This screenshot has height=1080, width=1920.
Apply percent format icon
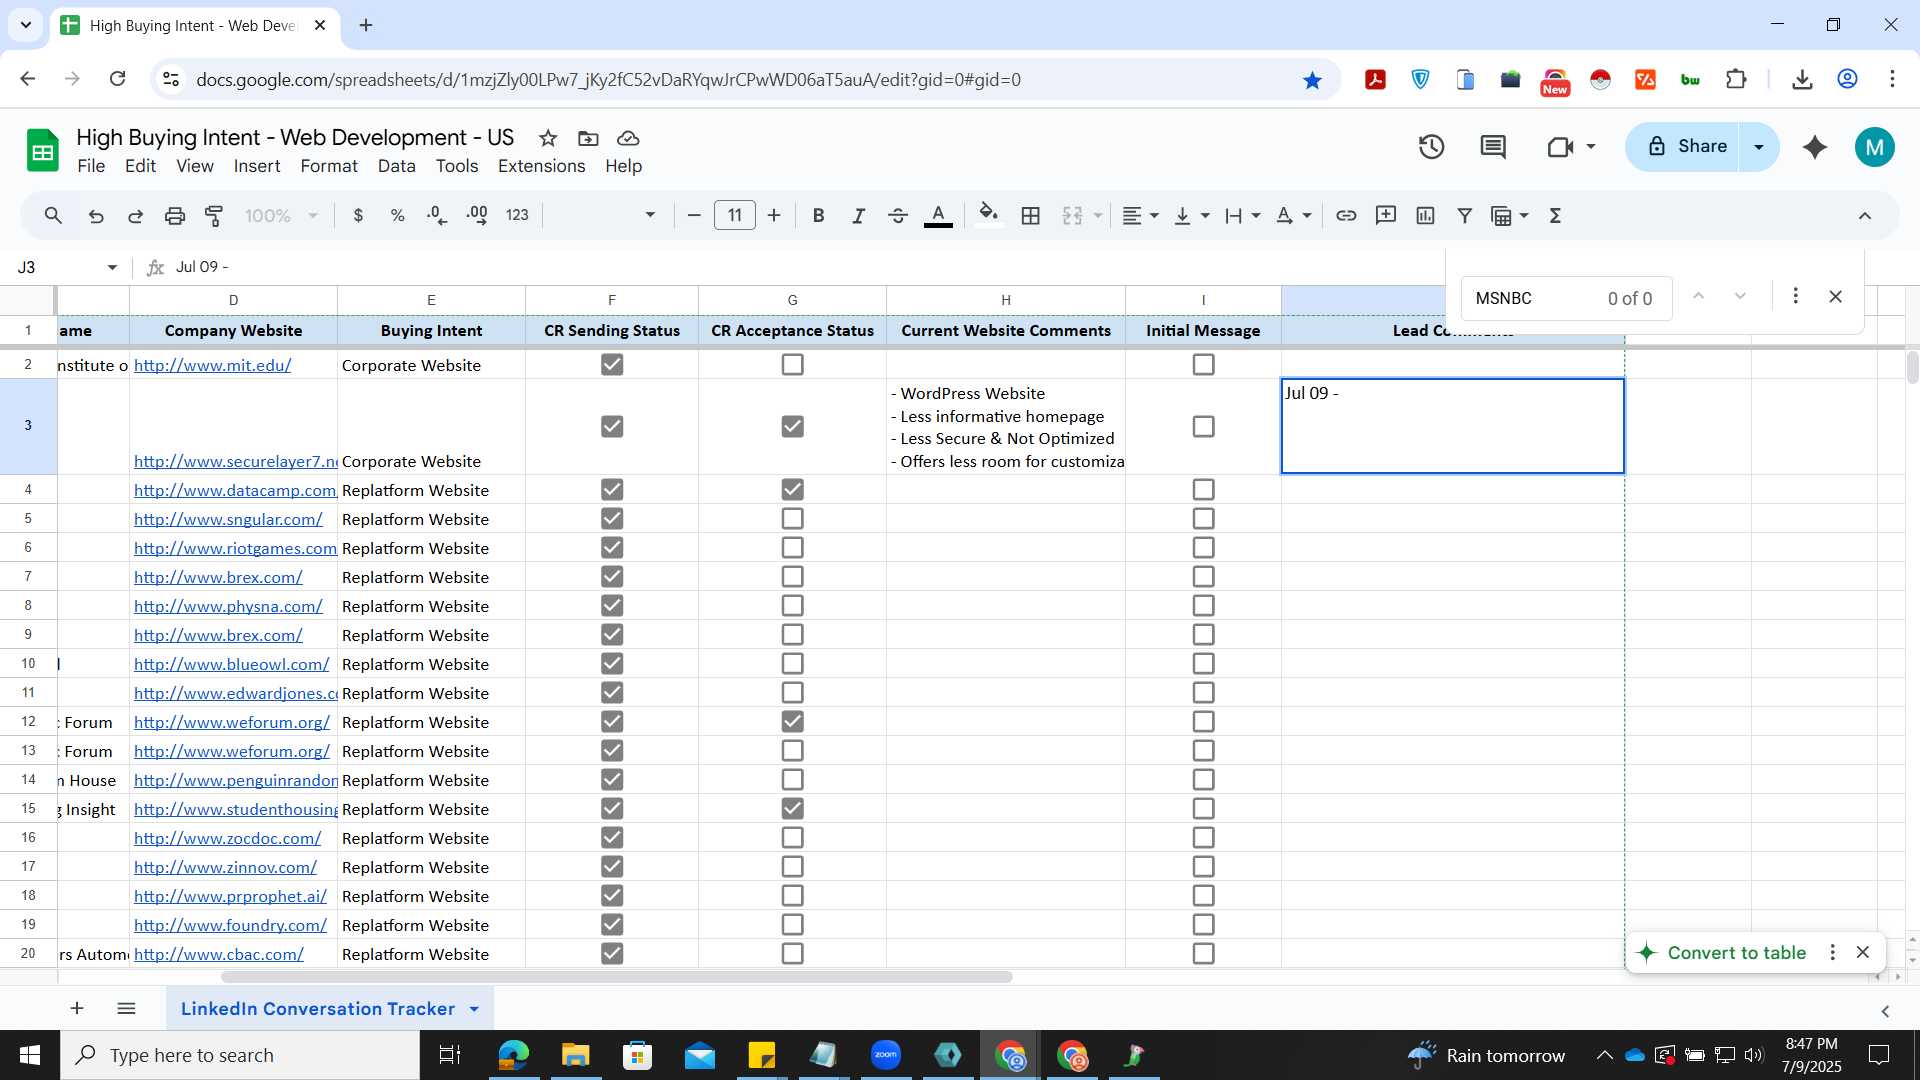(x=398, y=216)
